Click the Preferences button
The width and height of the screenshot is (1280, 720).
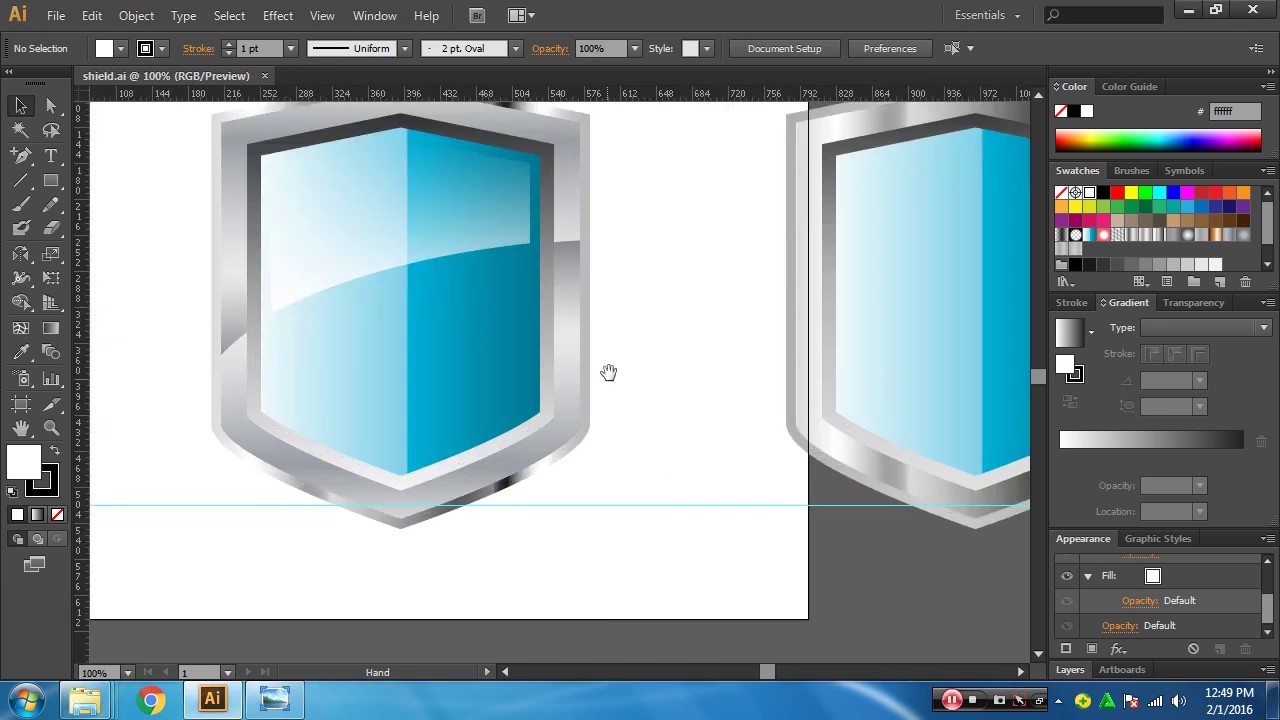coord(889,48)
